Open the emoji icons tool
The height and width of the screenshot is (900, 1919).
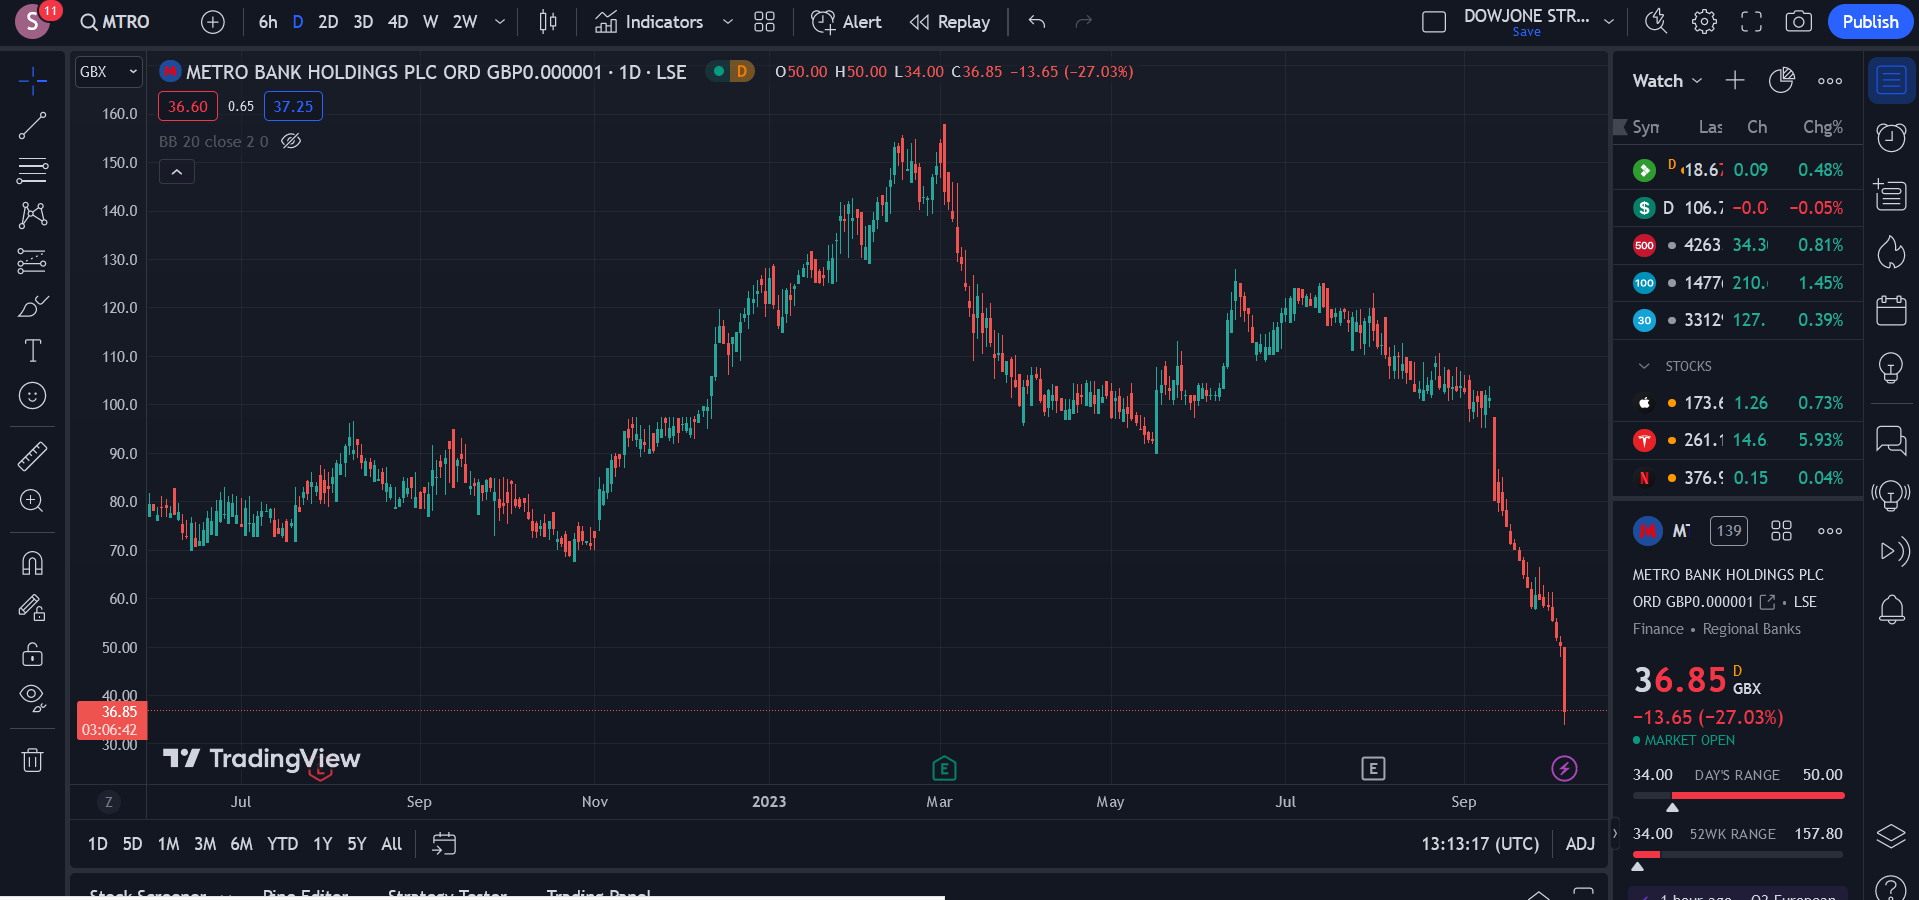tap(32, 396)
